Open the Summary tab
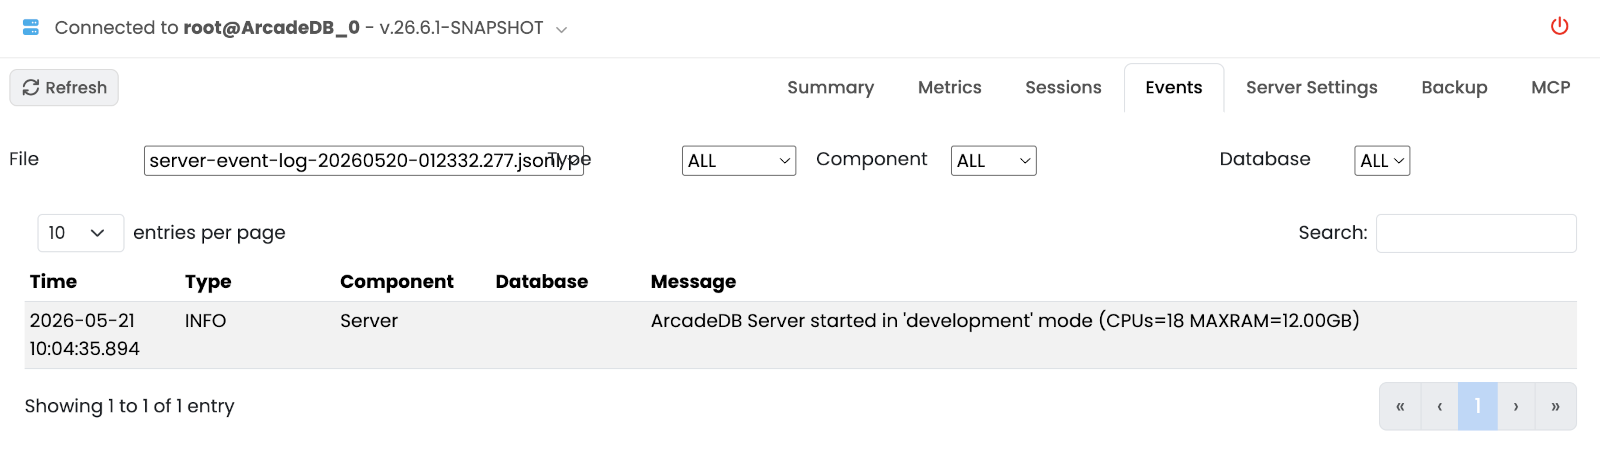 [830, 87]
